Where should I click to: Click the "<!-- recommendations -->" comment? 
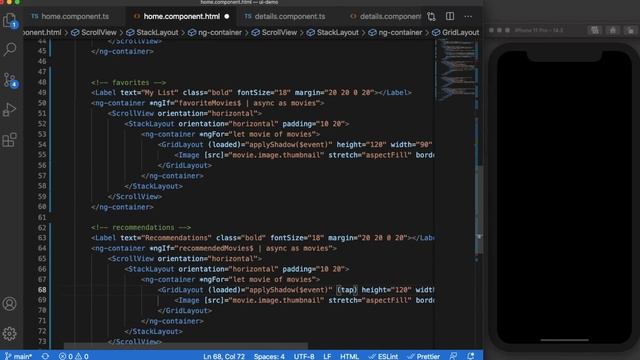(141, 227)
